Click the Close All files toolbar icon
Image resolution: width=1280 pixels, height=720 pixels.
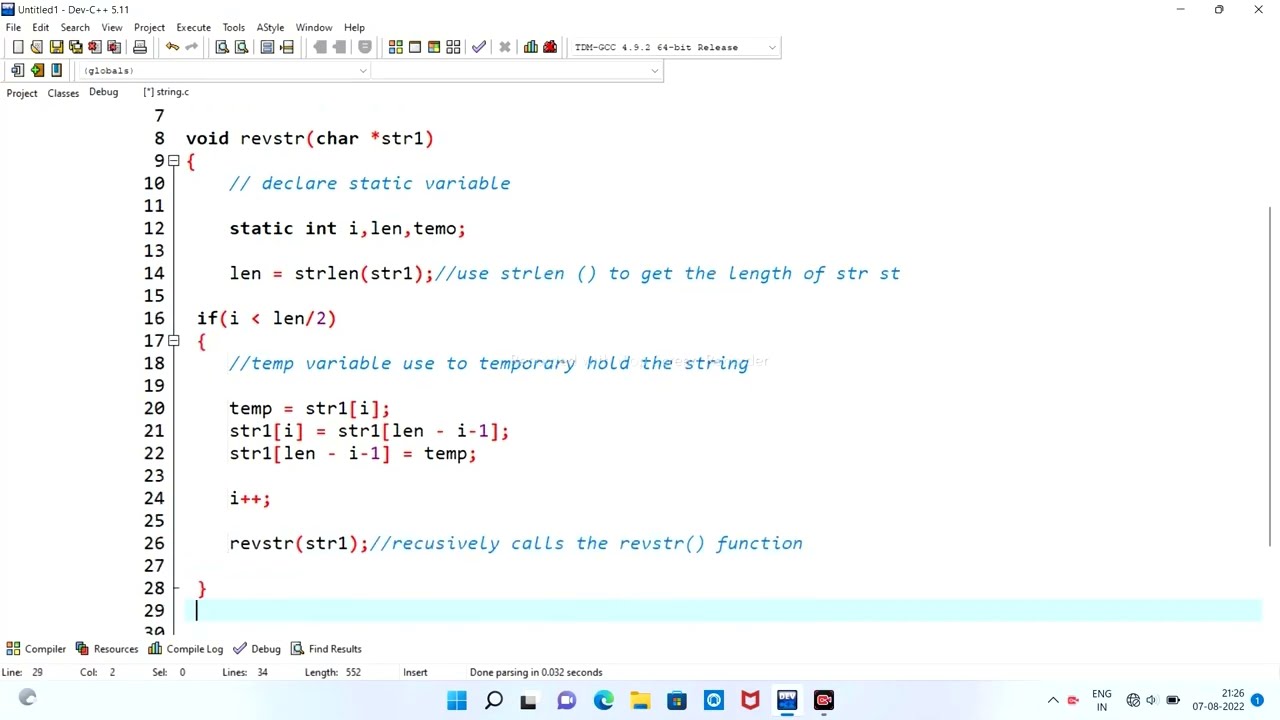(113, 47)
